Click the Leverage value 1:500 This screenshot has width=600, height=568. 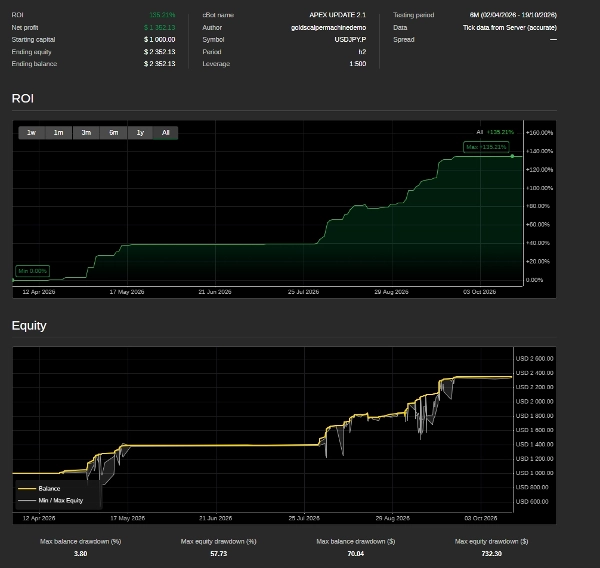(358, 64)
